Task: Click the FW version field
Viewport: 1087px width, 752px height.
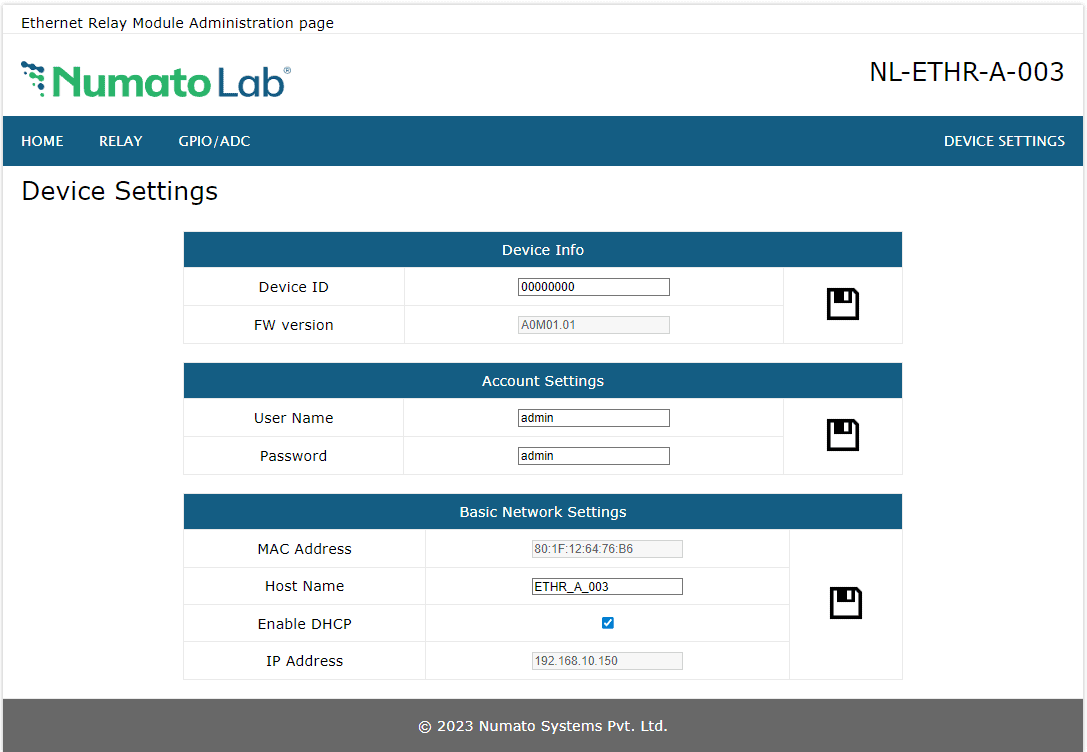Action: pos(593,325)
